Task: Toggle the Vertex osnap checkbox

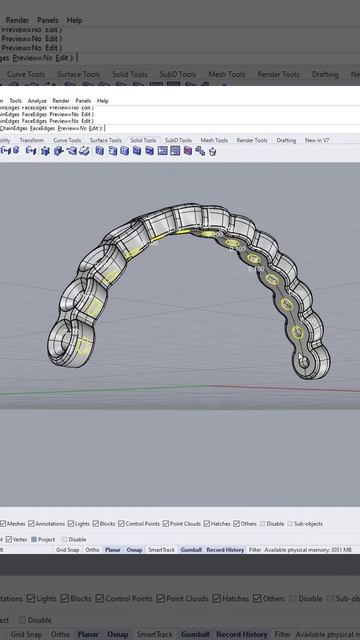Action: click(9, 539)
